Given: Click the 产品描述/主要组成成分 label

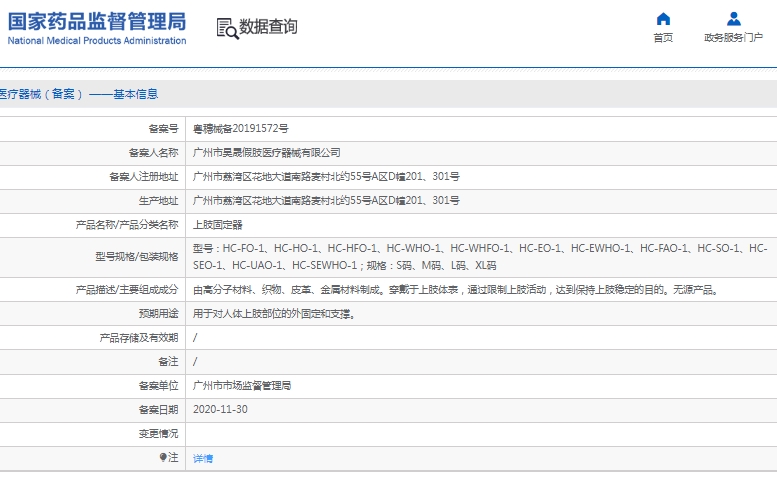Looking at the screenshot, I should click(127, 290).
